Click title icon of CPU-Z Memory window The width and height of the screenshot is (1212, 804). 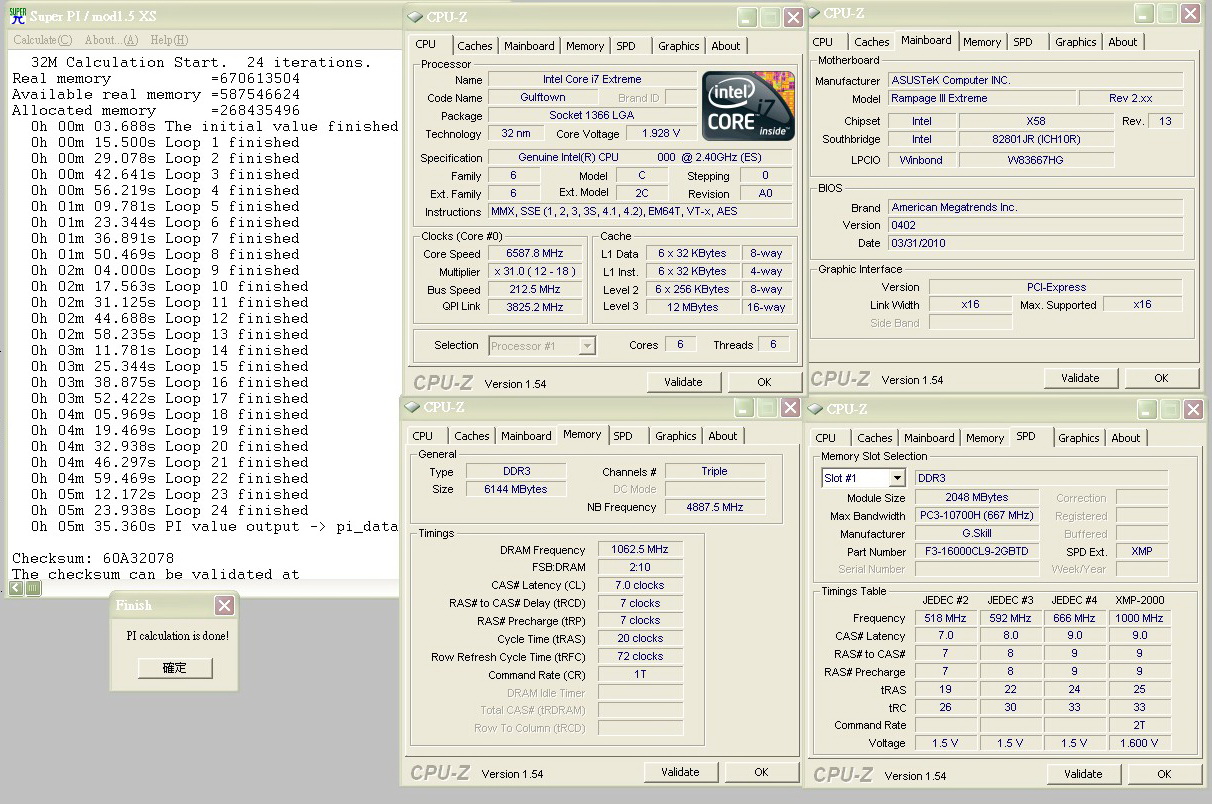click(x=412, y=407)
